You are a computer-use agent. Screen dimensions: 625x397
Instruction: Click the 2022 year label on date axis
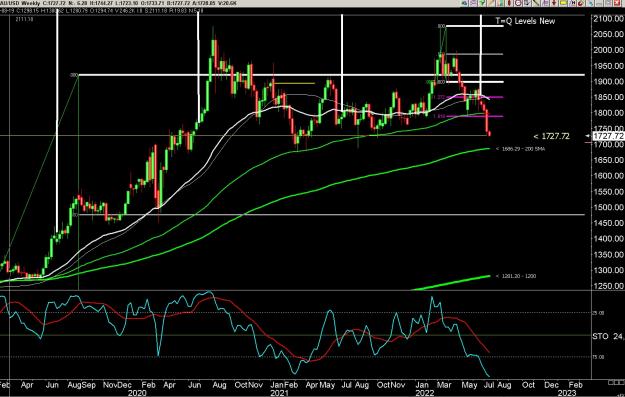425,393
